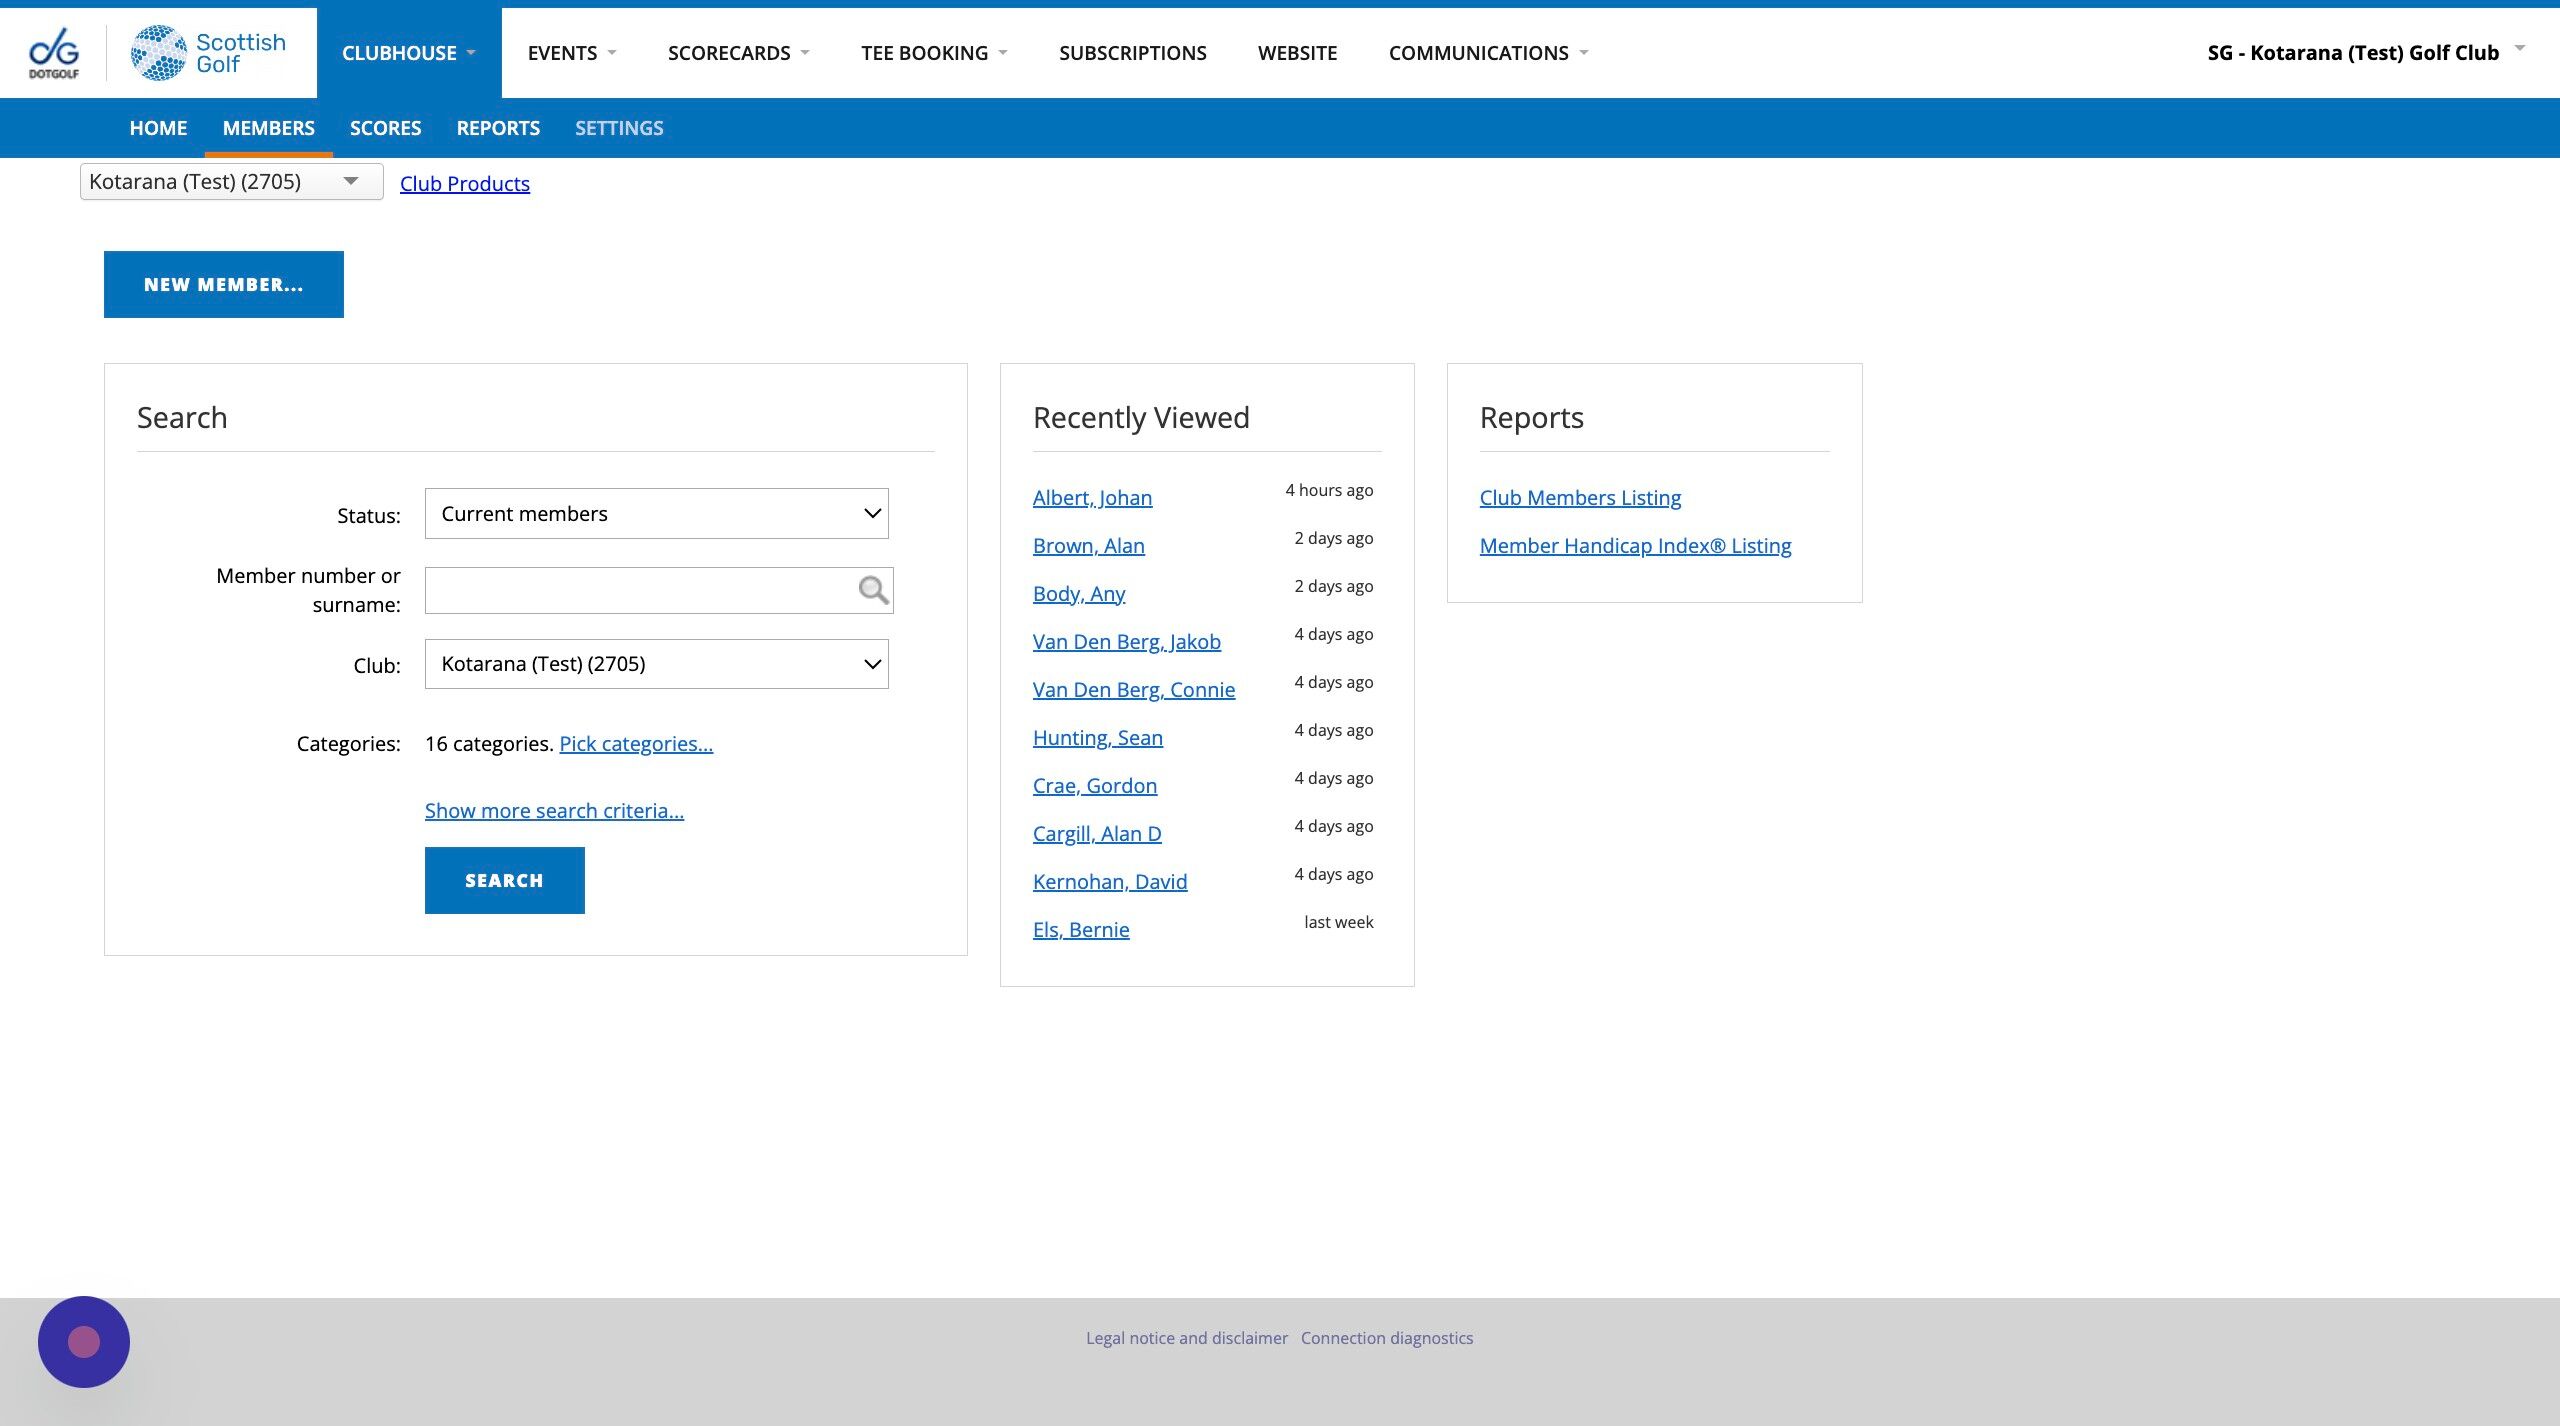Open Albert, Johan's member record

[1092, 498]
